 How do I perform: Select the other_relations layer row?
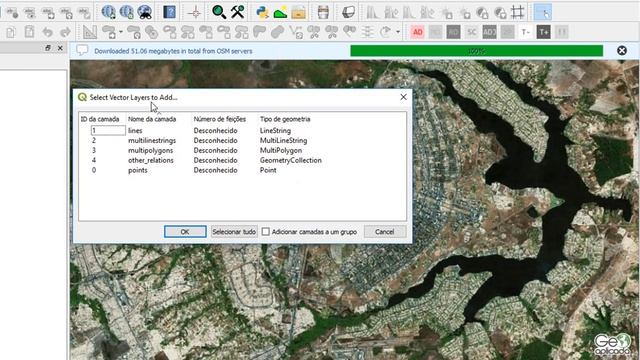[x=242, y=160]
